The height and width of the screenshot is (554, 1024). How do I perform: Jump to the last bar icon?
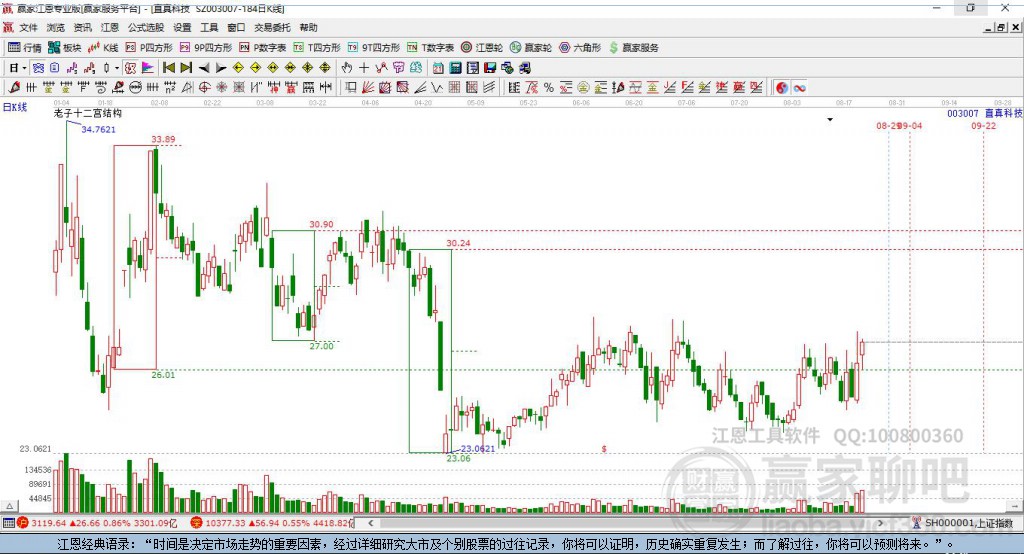186,68
